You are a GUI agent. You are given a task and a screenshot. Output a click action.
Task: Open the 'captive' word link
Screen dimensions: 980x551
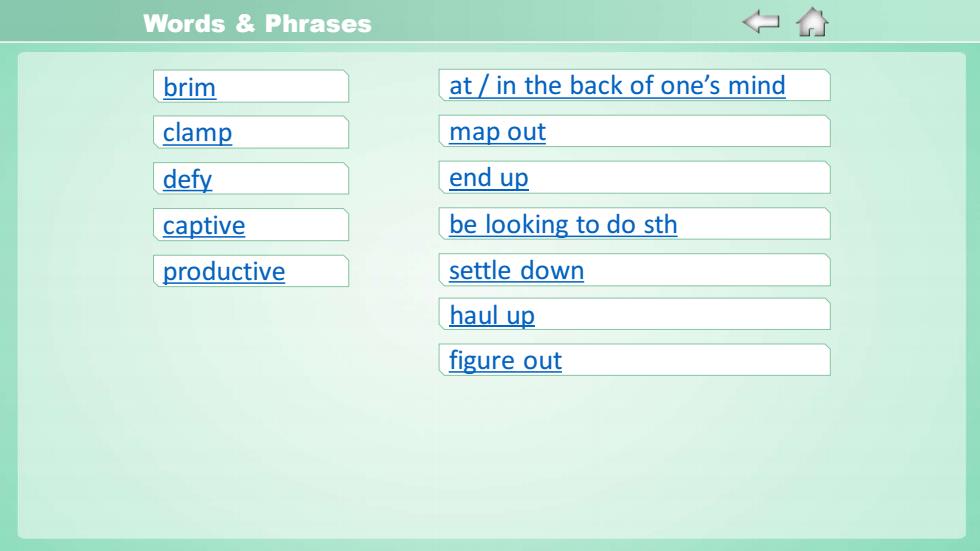pos(204,226)
